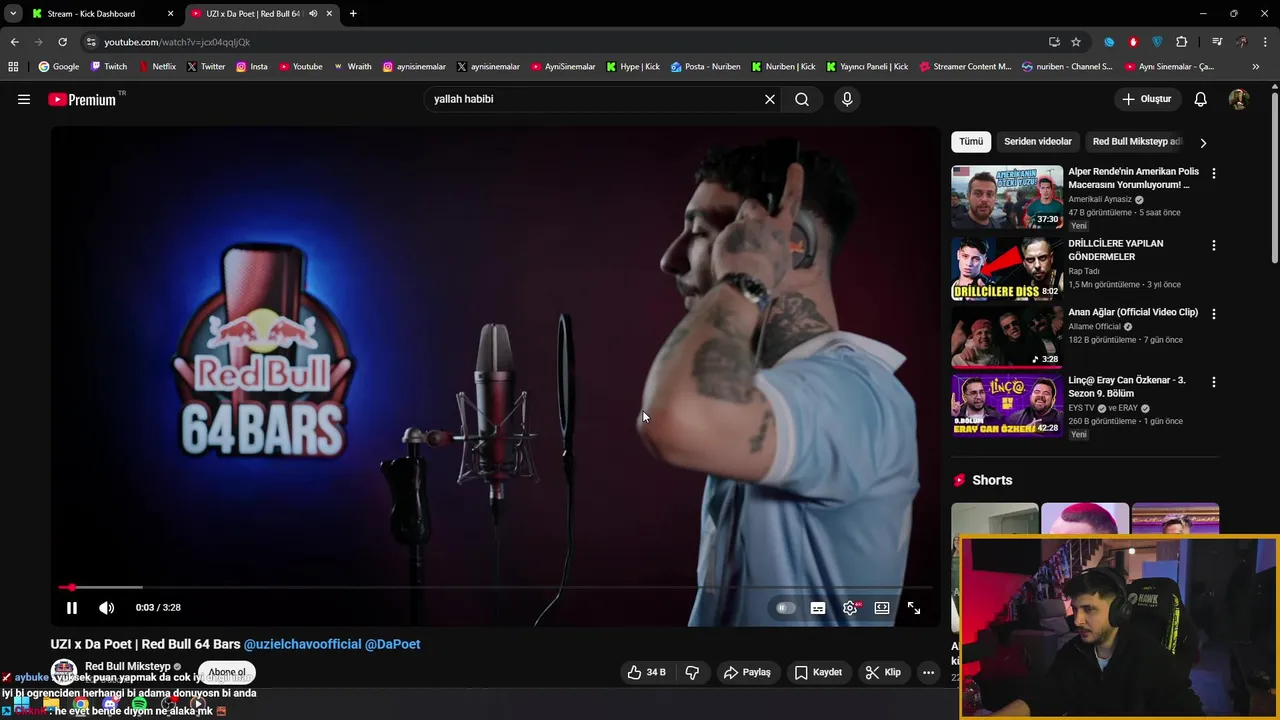Open the browser extensions puzzle icon
The height and width of the screenshot is (720, 1280).
click(1181, 42)
